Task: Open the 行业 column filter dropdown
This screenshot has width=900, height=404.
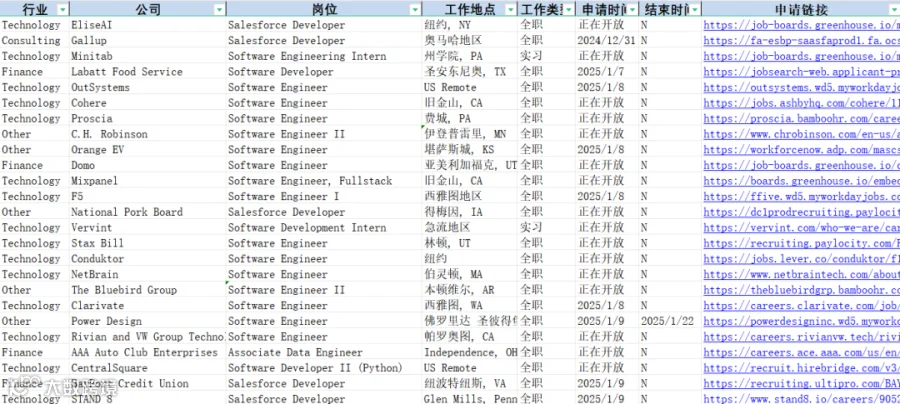Action: (x=63, y=9)
